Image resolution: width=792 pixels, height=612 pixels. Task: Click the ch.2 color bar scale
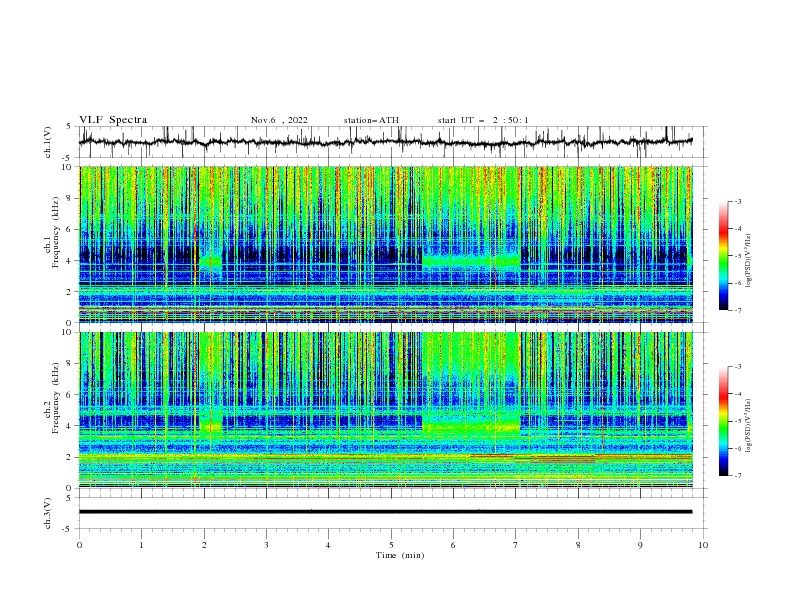click(723, 421)
